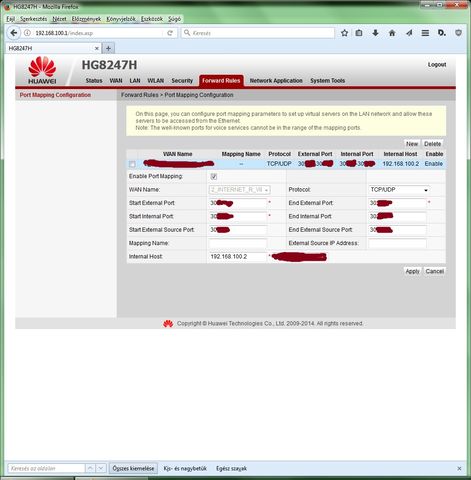Viewport: 471px width, 480px height.
Task: Open the Nézet menu
Action: (59, 19)
